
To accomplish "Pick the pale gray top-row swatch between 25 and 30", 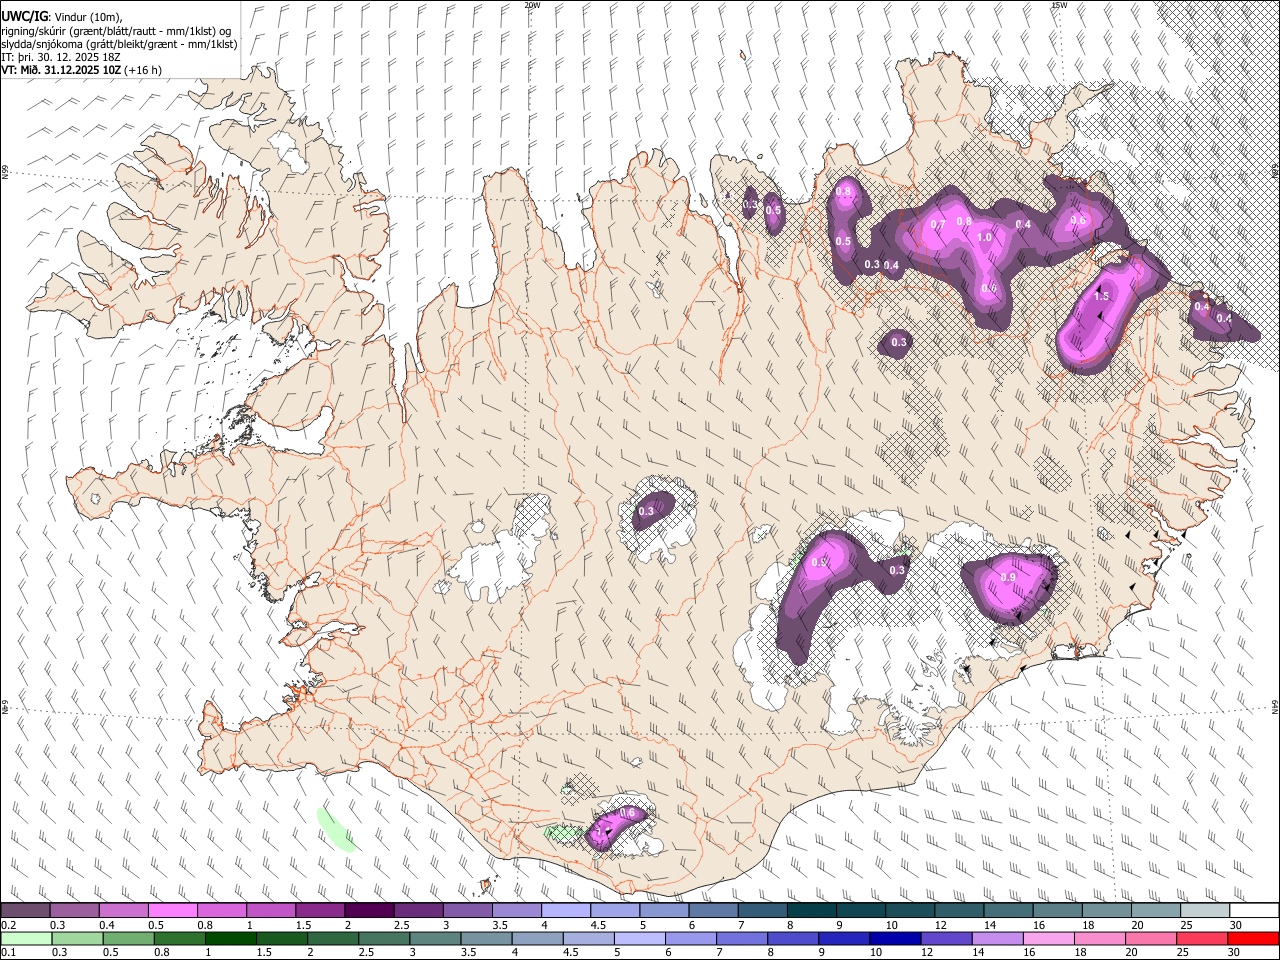I will click(x=1205, y=911).
